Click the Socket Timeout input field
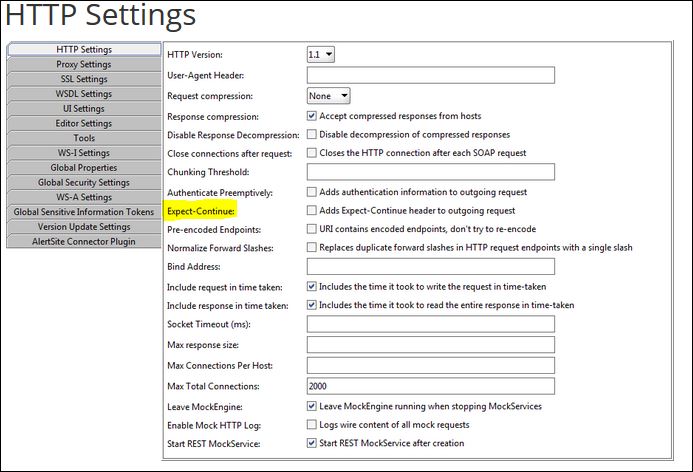The image size is (693, 472). click(x=430, y=324)
